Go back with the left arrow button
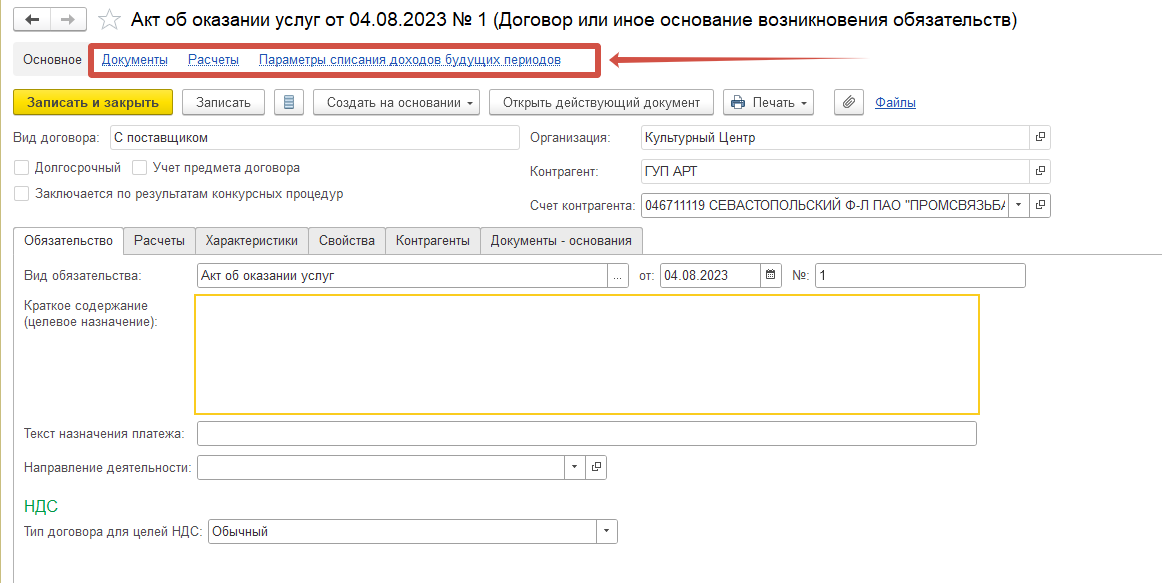This screenshot has width=1162, height=583. pos(32,19)
